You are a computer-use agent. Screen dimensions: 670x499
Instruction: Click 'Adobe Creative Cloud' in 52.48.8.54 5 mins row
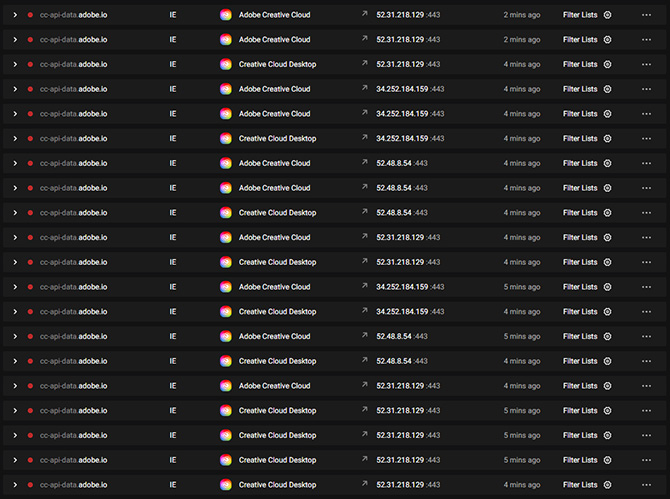click(274, 337)
